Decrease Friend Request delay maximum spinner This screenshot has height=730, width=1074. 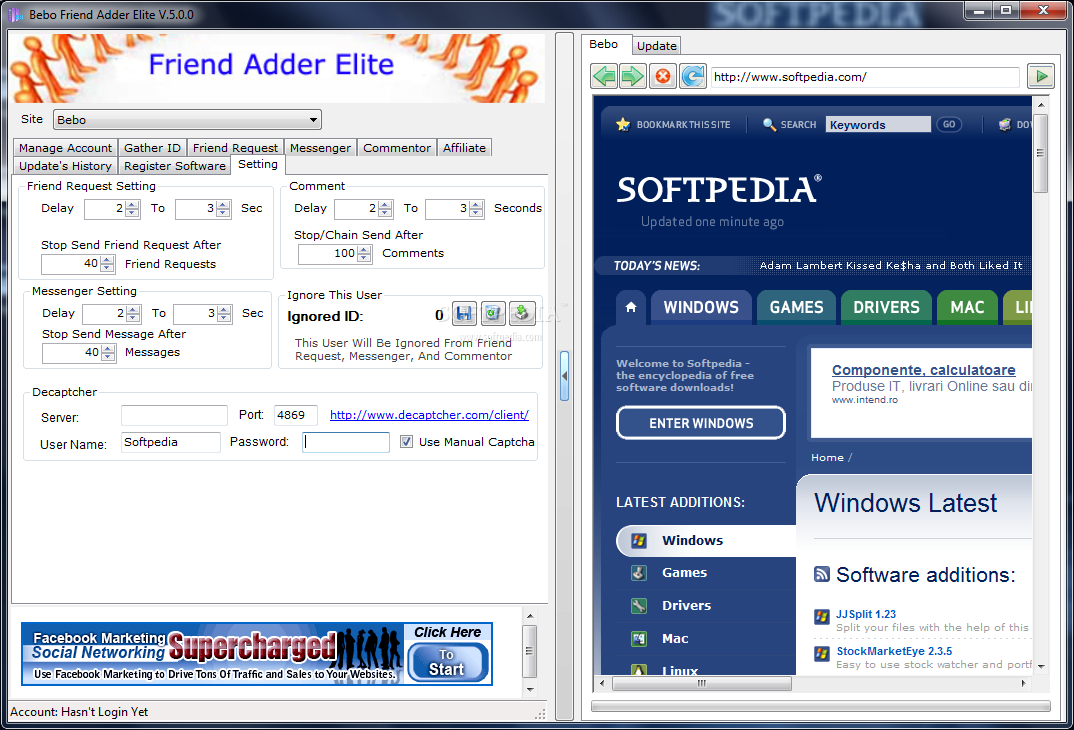223,213
